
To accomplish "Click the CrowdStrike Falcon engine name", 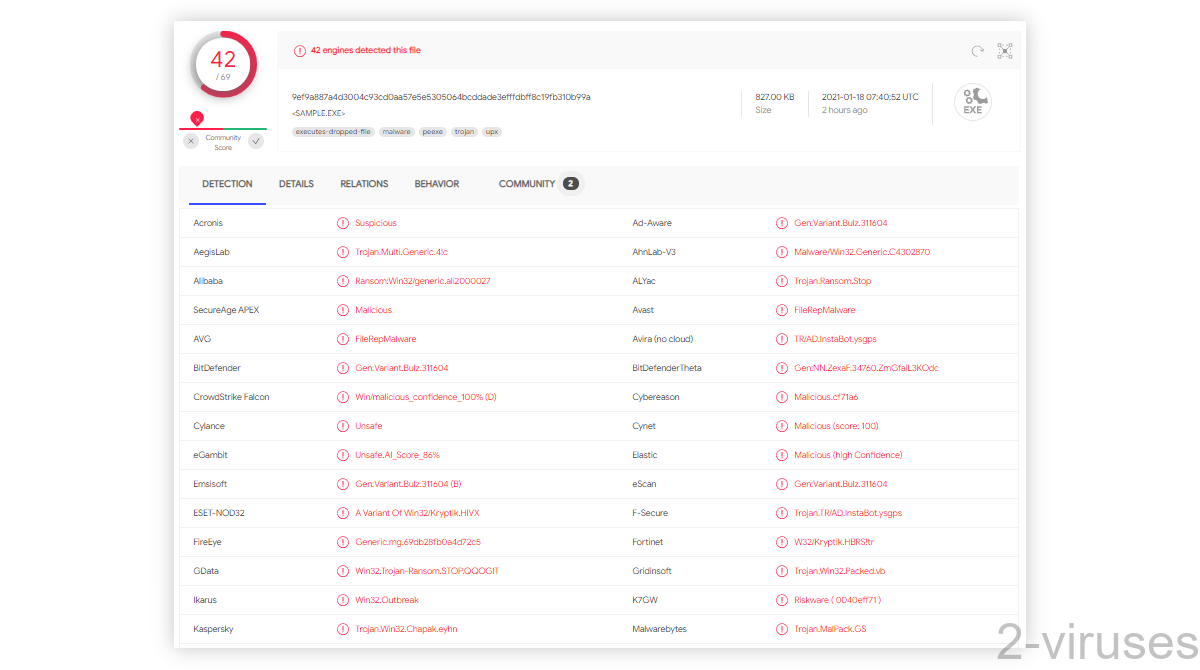I will [x=231, y=397].
